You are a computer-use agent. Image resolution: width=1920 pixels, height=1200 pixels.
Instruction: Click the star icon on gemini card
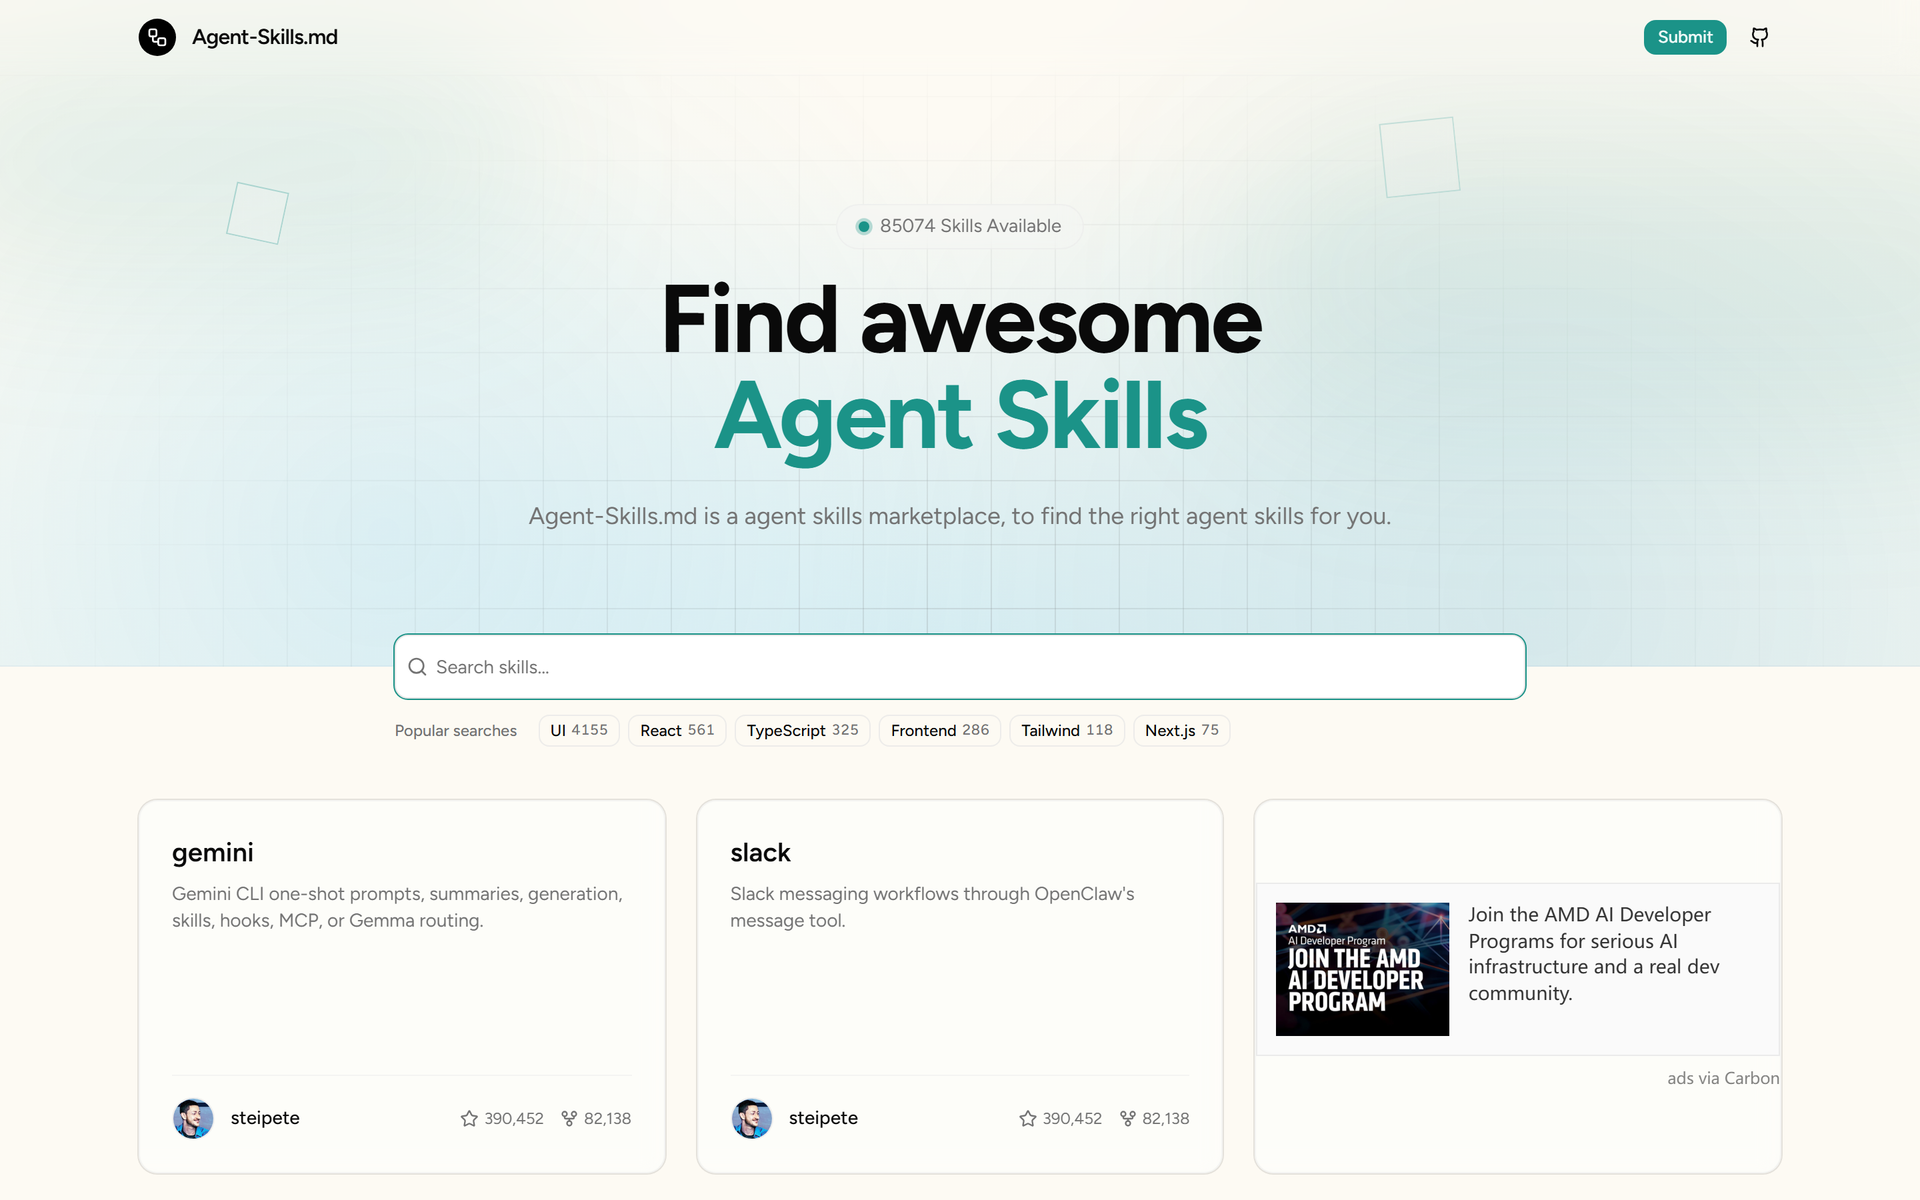pos(469,1118)
